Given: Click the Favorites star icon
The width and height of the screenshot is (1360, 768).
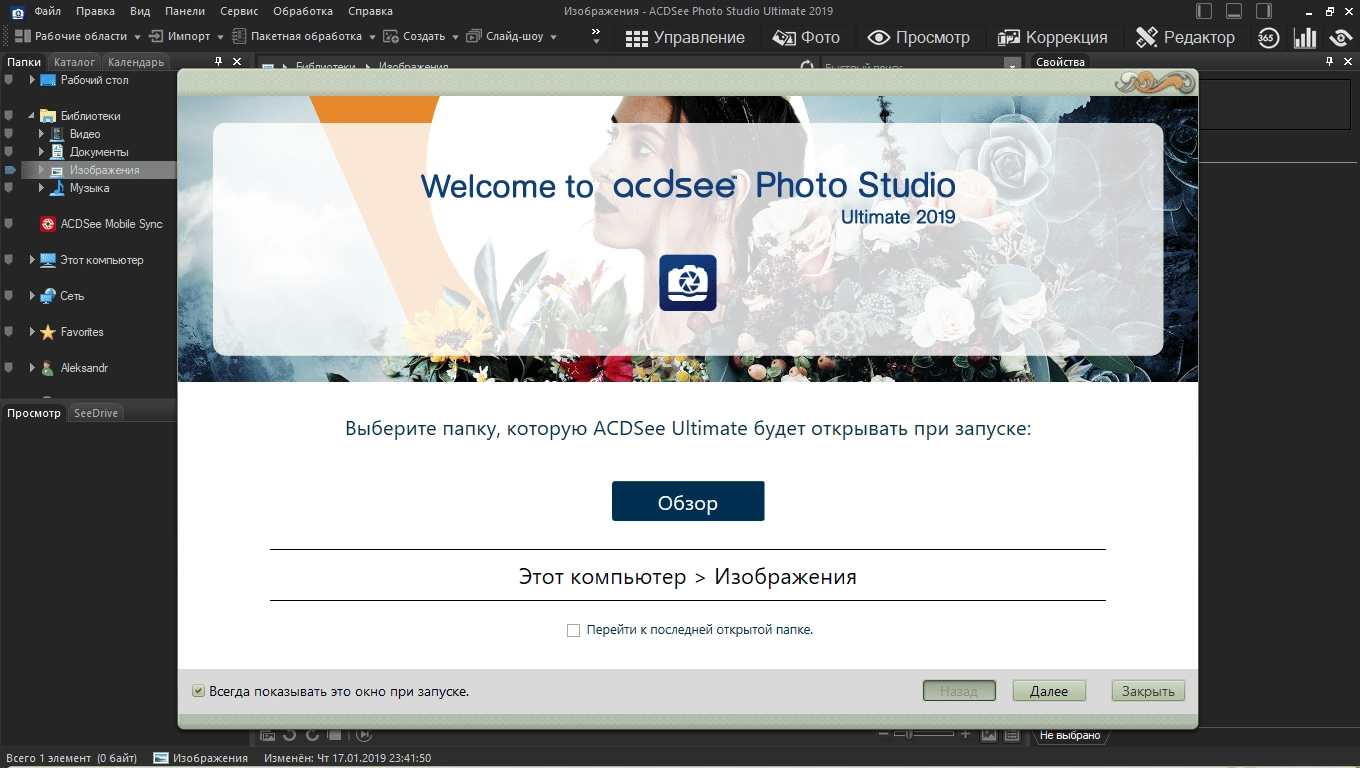Looking at the screenshot, I should click(48, 332).
